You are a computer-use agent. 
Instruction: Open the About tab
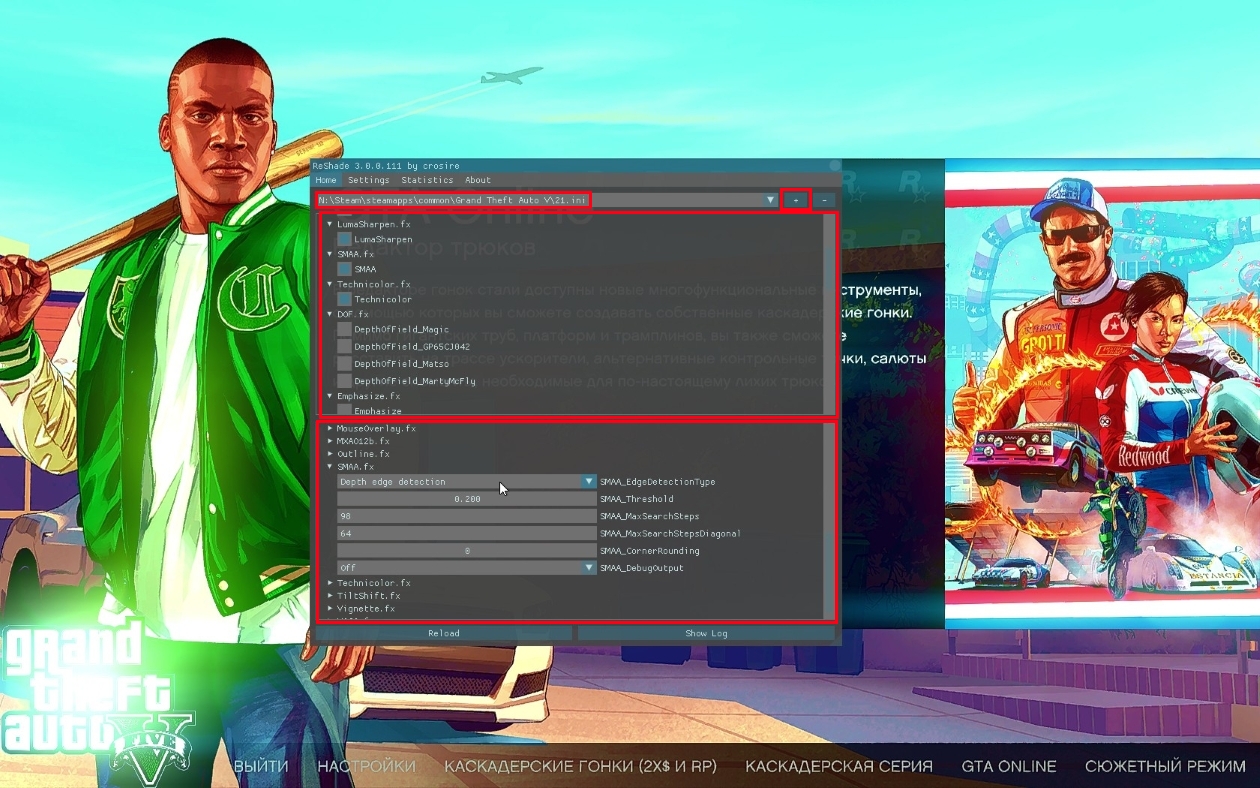(x=478, y=180)
